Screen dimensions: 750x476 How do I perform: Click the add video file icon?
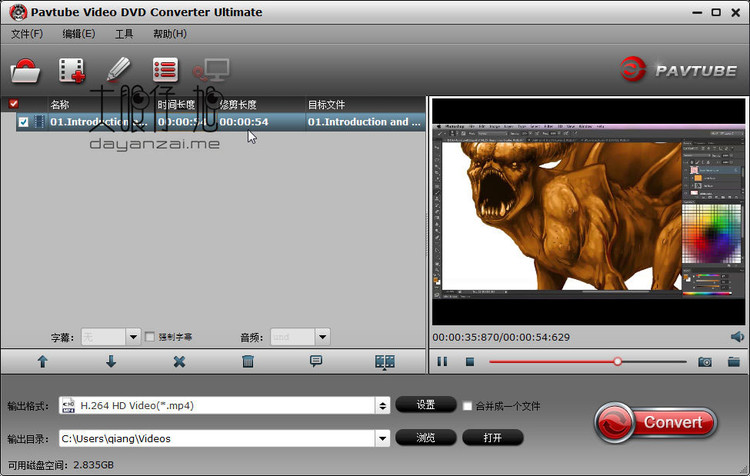72,70
